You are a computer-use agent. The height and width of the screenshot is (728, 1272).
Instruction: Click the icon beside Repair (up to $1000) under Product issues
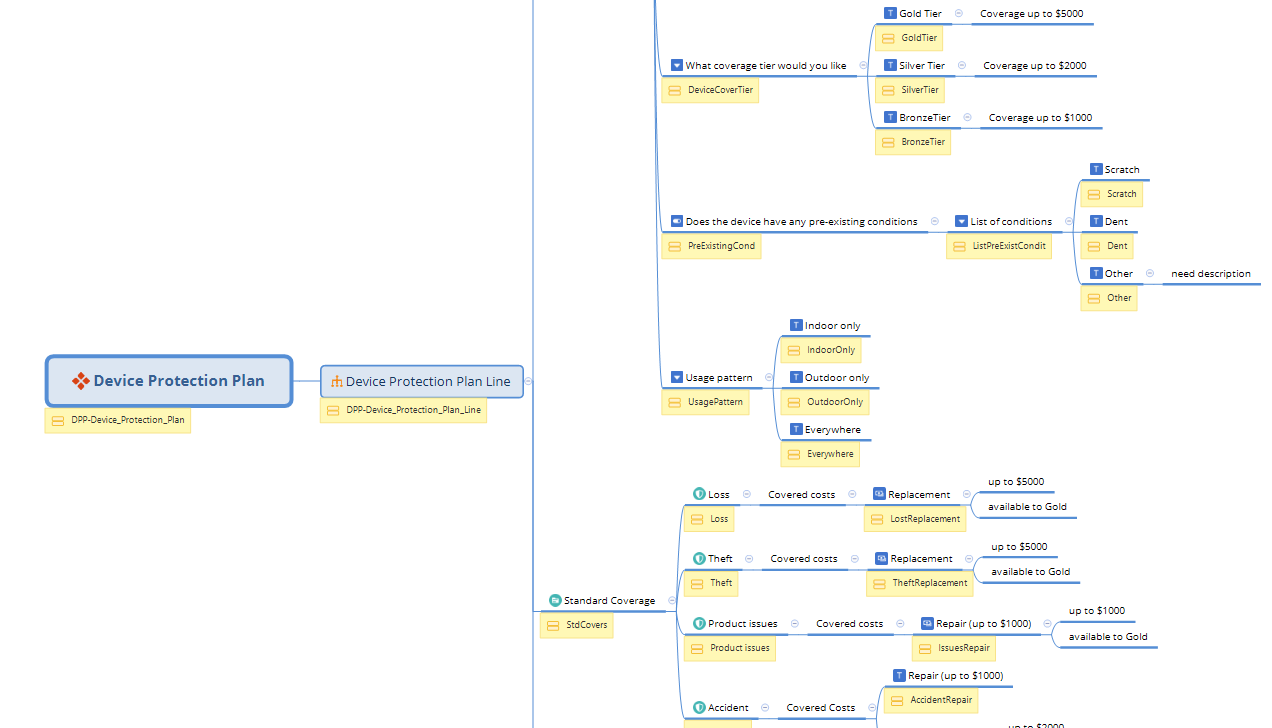927,624
